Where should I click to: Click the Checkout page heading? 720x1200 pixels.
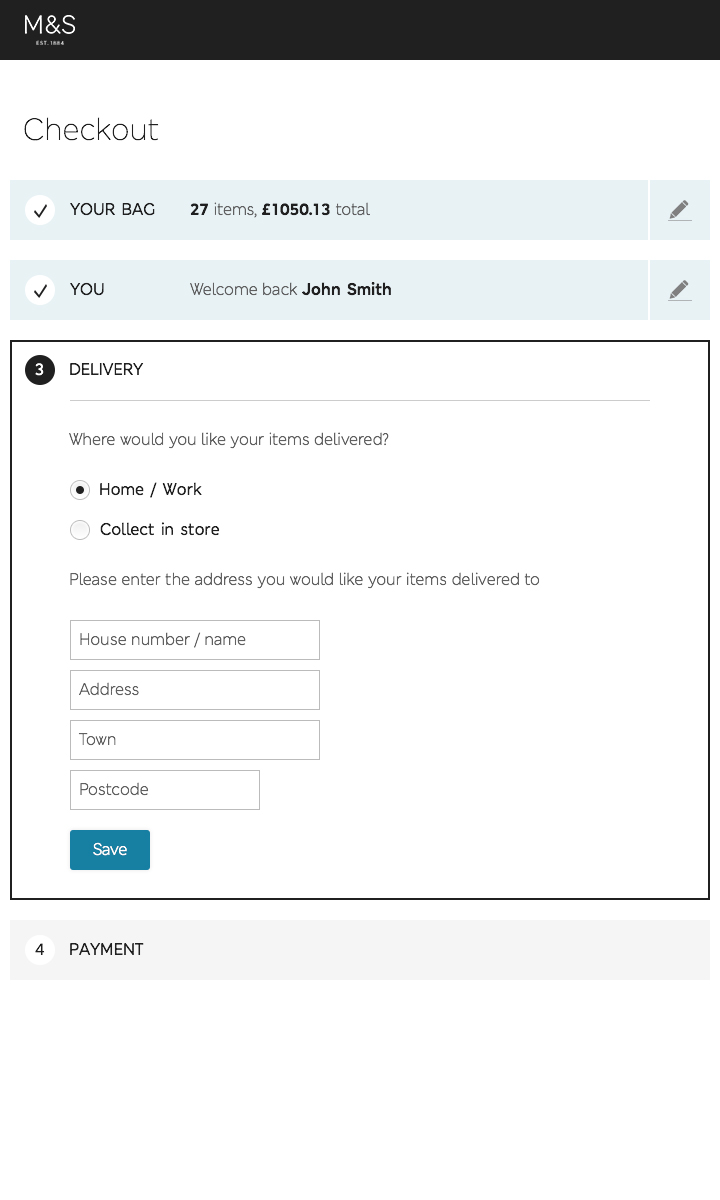(x=91, y=130)
